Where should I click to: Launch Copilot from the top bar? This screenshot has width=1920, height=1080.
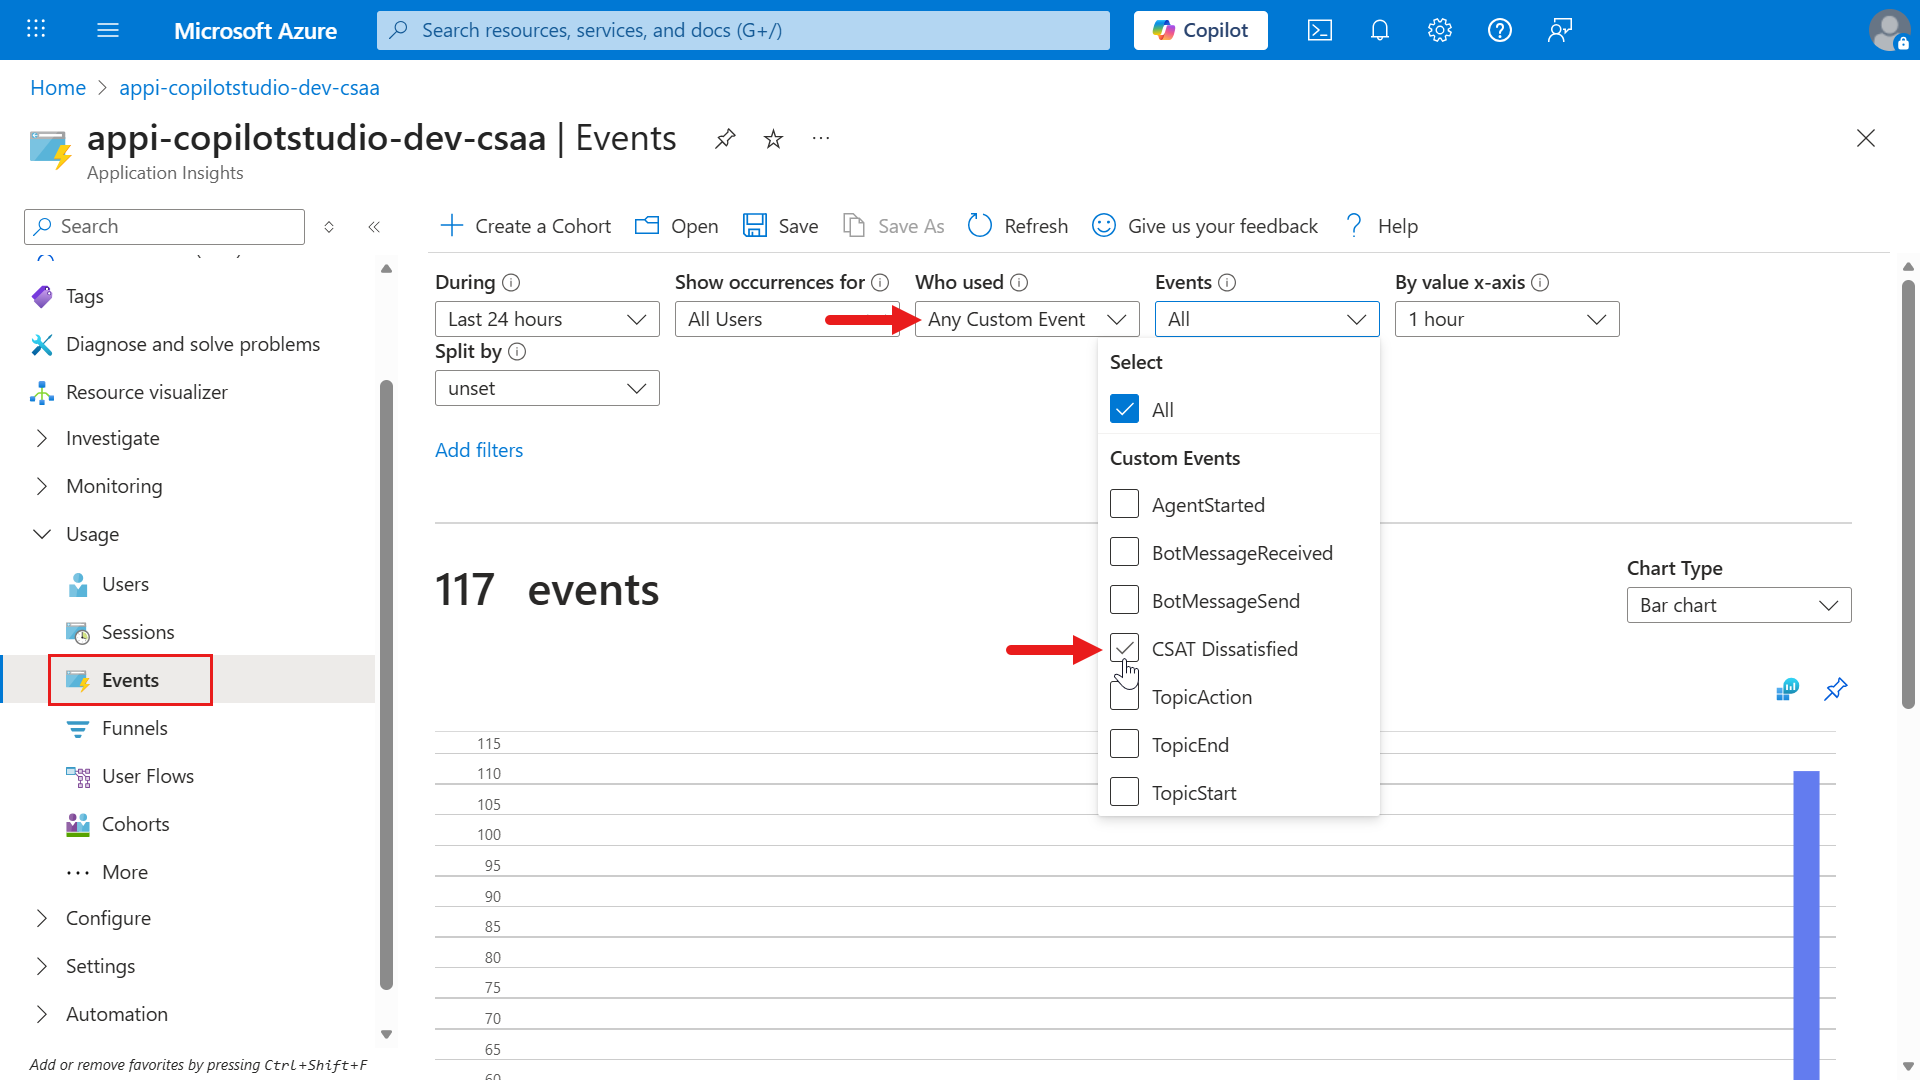coord(1200,30)
